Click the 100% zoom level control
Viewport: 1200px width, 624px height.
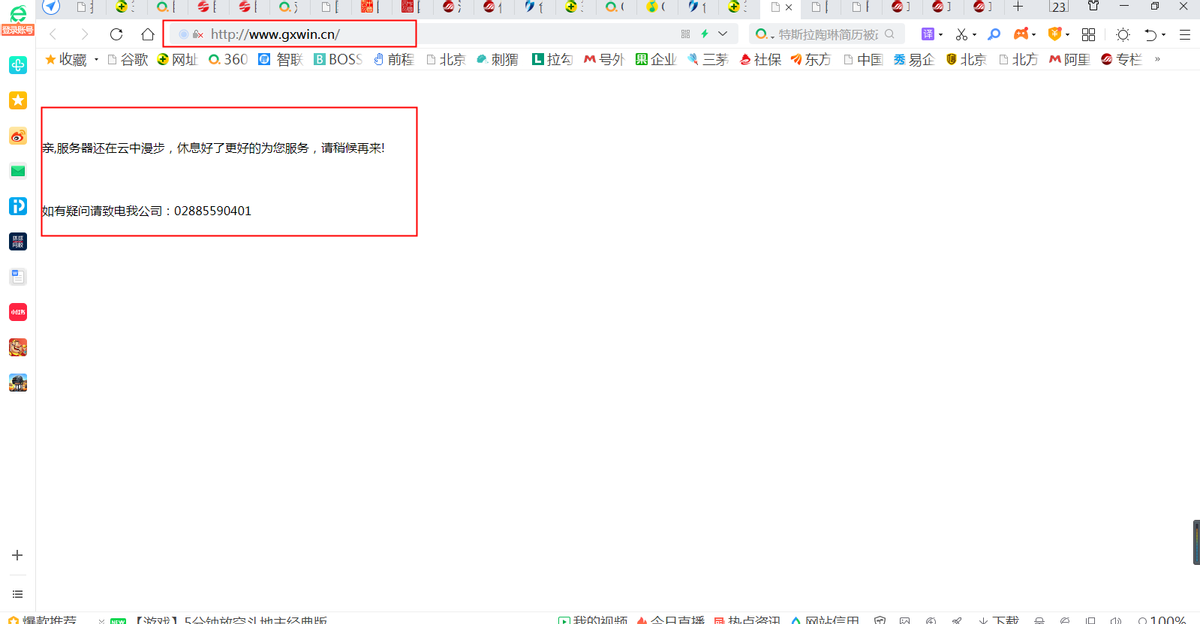pyautogui.click(x=1168, y=618)
